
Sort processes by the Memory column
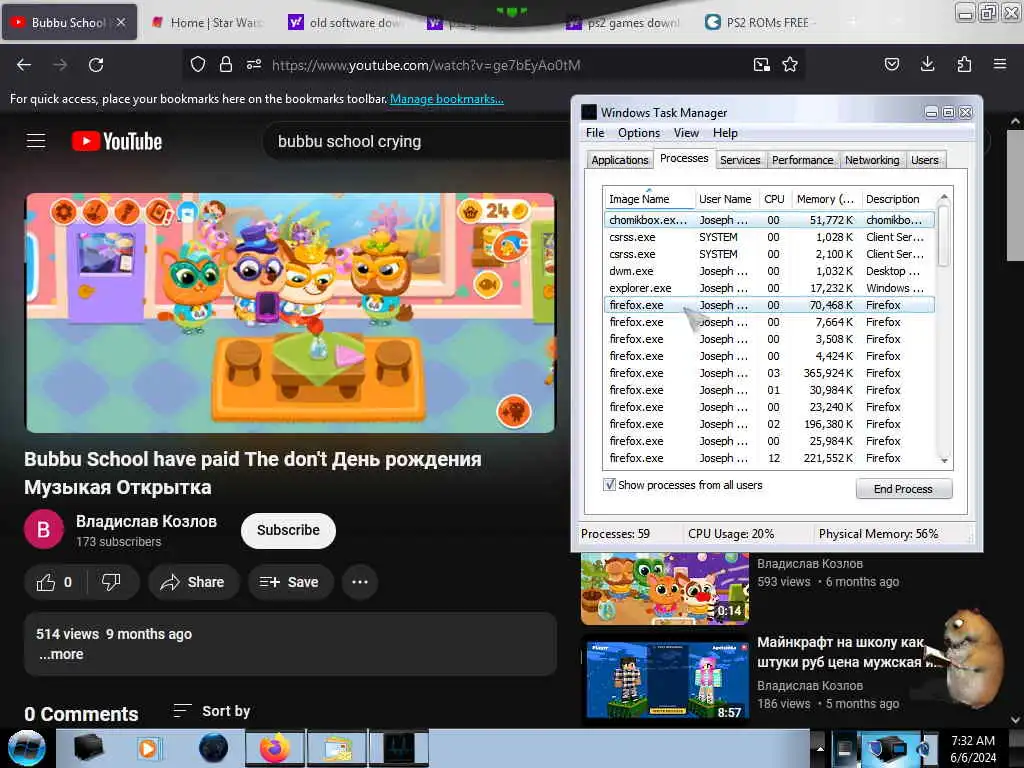point(825,199)
